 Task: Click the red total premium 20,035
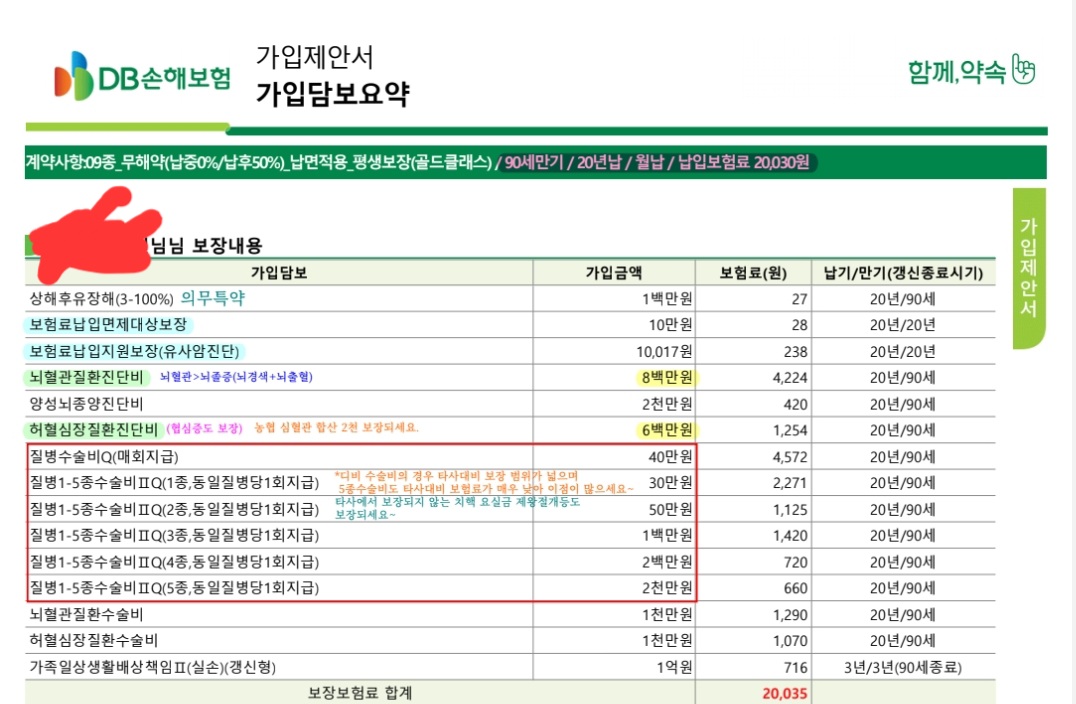782,692
